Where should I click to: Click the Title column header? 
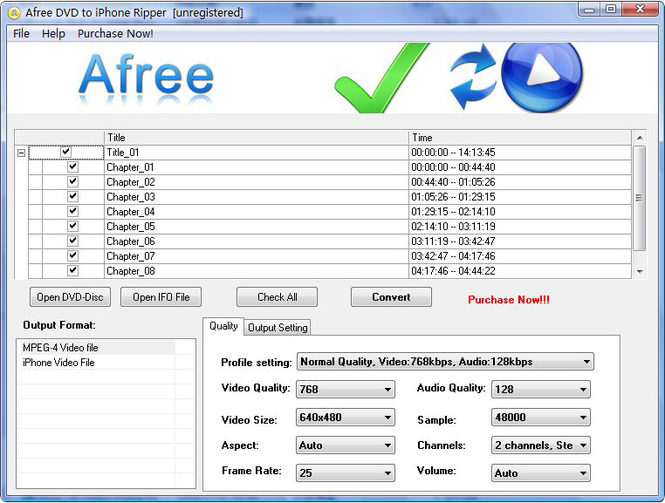(256, 137)
